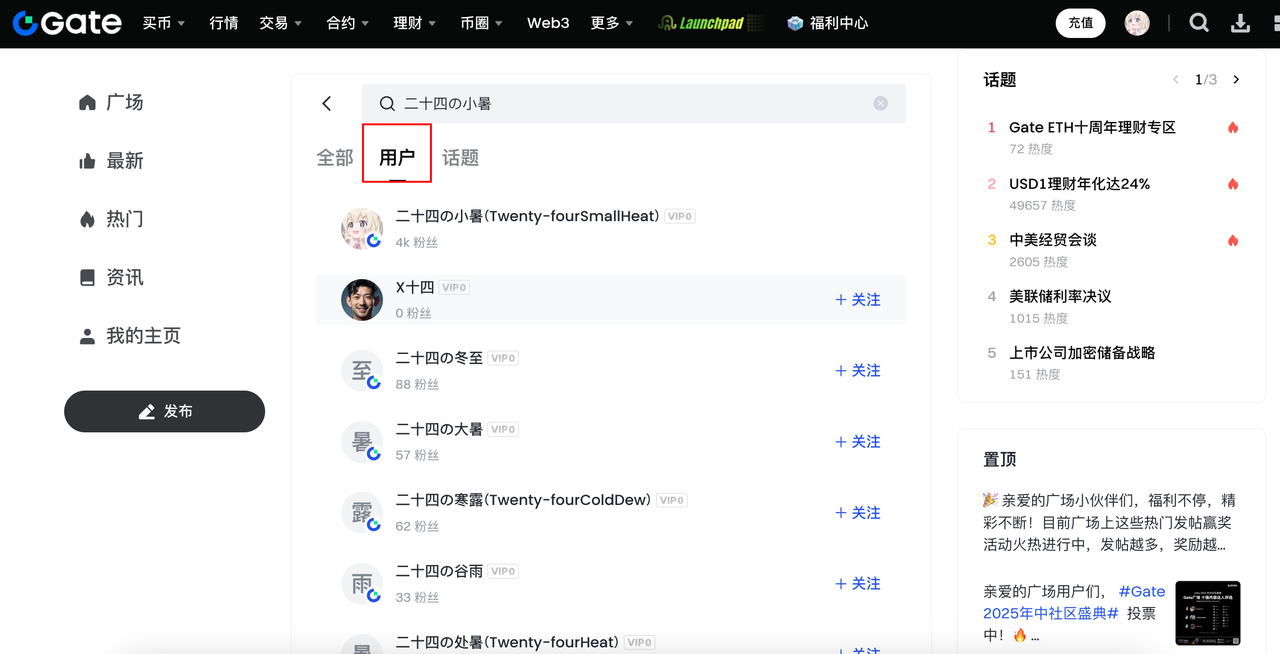Open 热门 flame icon in sidebar

pos(88,218)
